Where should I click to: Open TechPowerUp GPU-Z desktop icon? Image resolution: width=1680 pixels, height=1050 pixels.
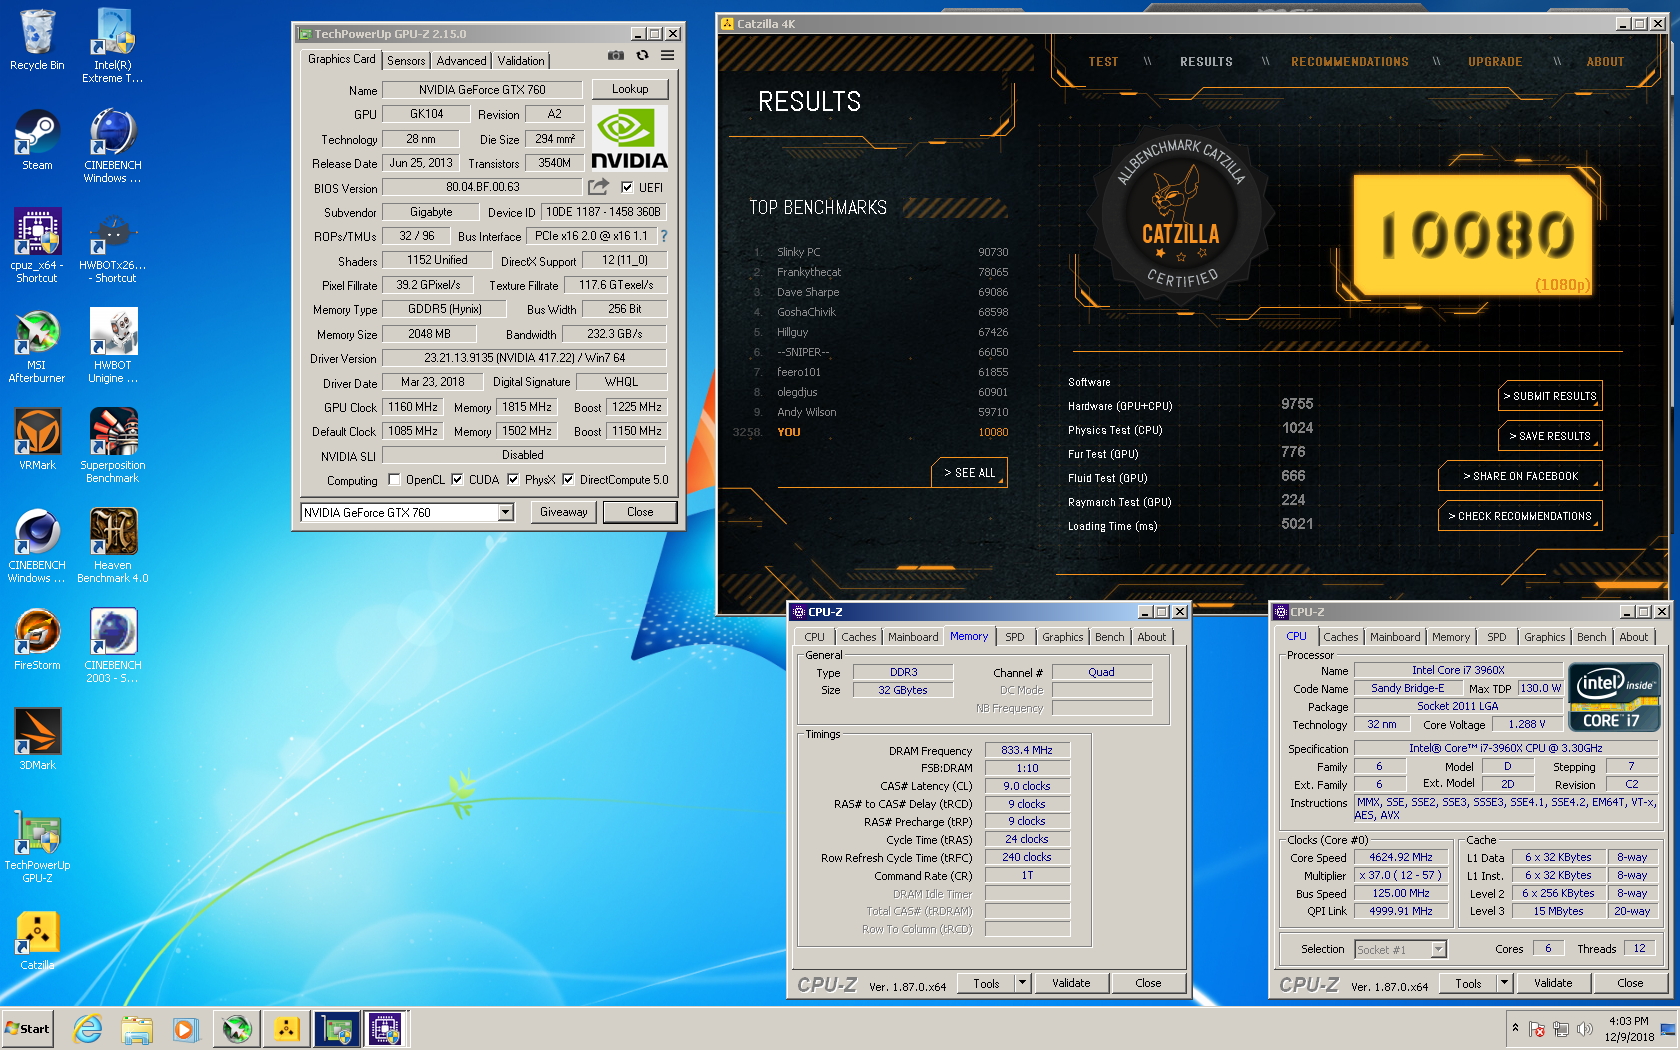(x=37, y=846)
